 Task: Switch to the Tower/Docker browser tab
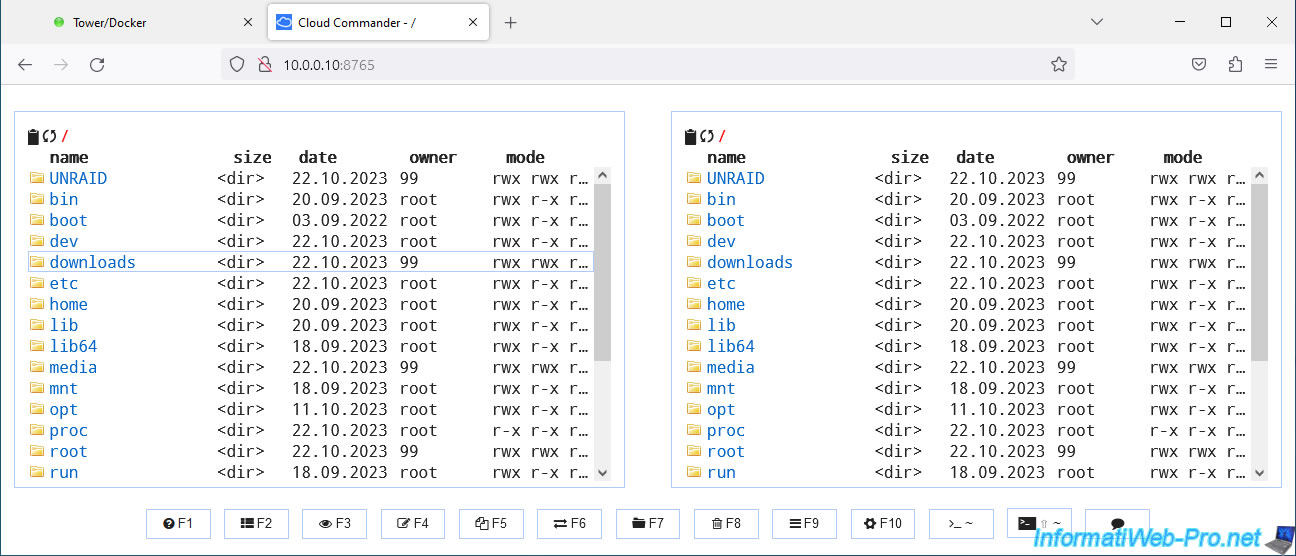coord(110,22)
